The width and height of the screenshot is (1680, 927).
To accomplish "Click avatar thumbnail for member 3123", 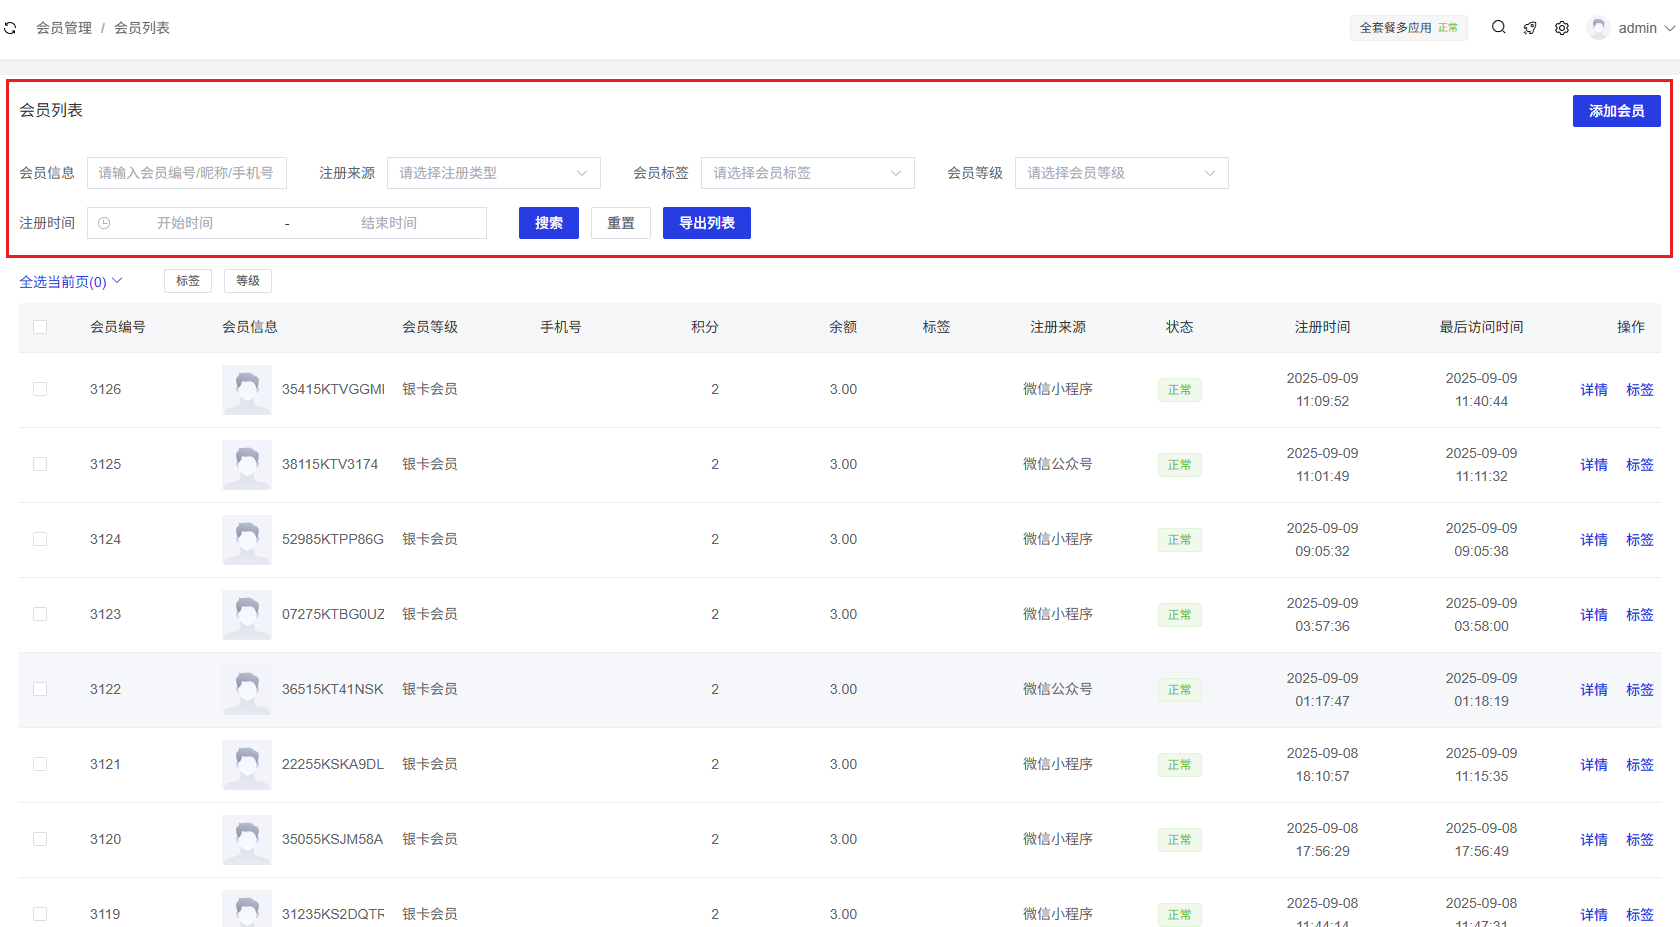I will (x=246, y=615).
